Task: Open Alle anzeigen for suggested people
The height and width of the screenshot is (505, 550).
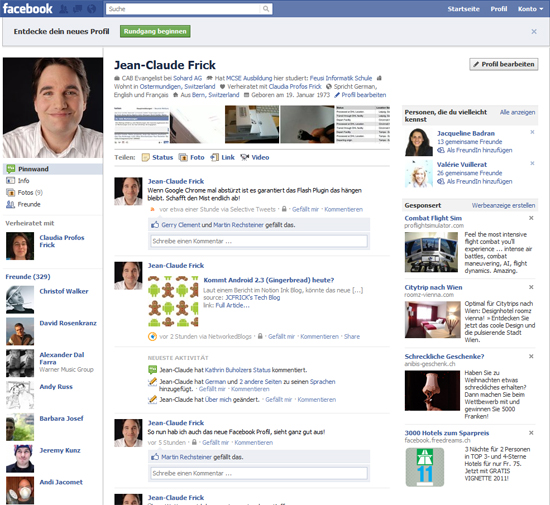Action: [x=517, y=112]
